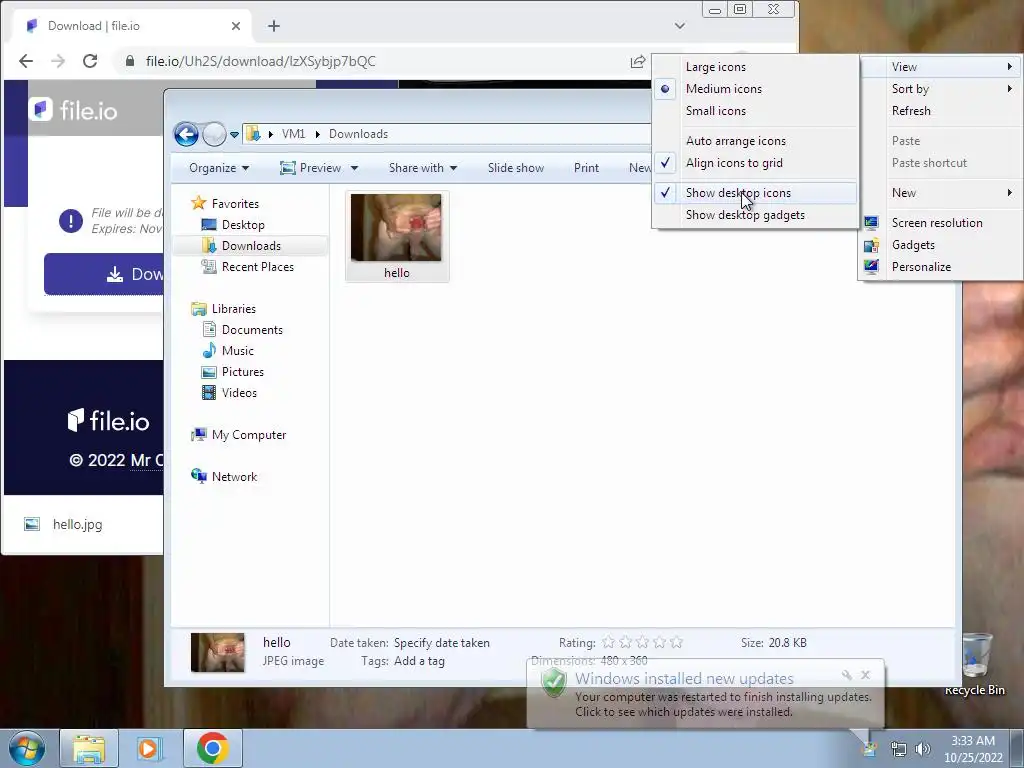This screenshot has width=1024, height=768.
Task: Open Chrome's tab search chevron
Action: (680, 26)
